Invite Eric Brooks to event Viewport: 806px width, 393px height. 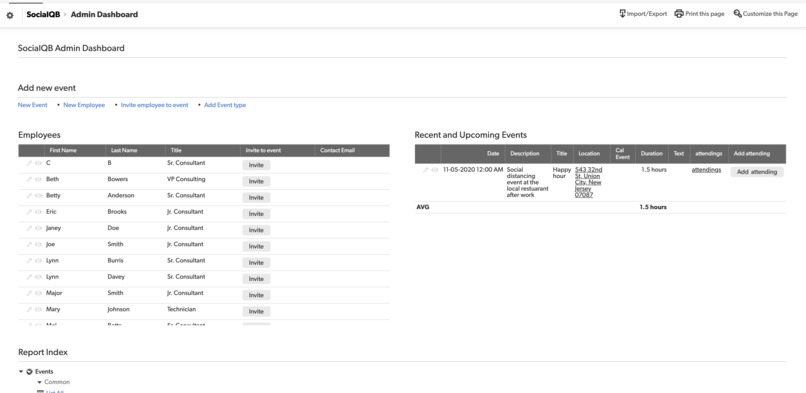tap(256, 214)
